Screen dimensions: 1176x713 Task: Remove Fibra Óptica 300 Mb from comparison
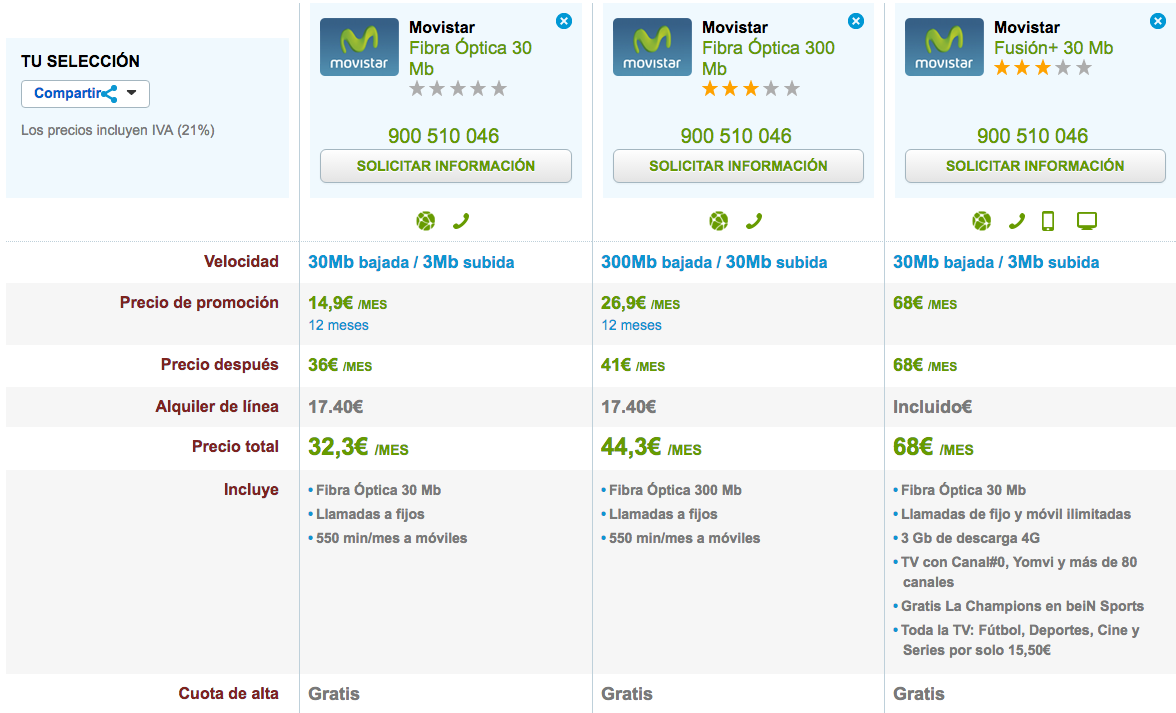coord(856,21)
